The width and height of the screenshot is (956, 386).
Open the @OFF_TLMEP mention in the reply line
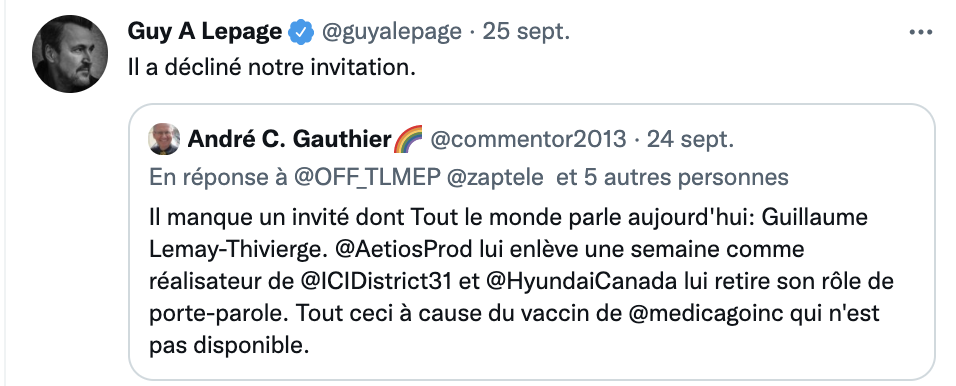[366, 177]
